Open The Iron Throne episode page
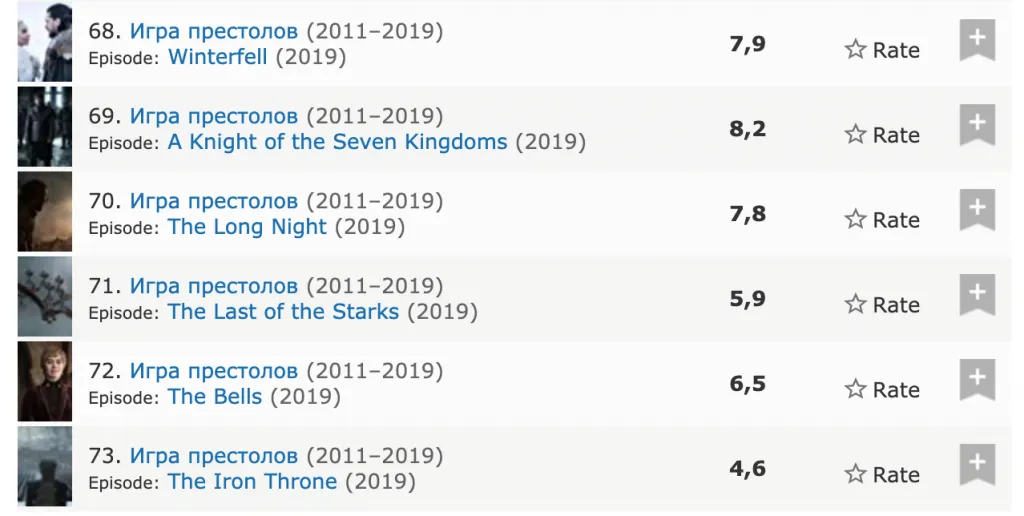This screenshot has height=516, width=1024. (252, 482)
